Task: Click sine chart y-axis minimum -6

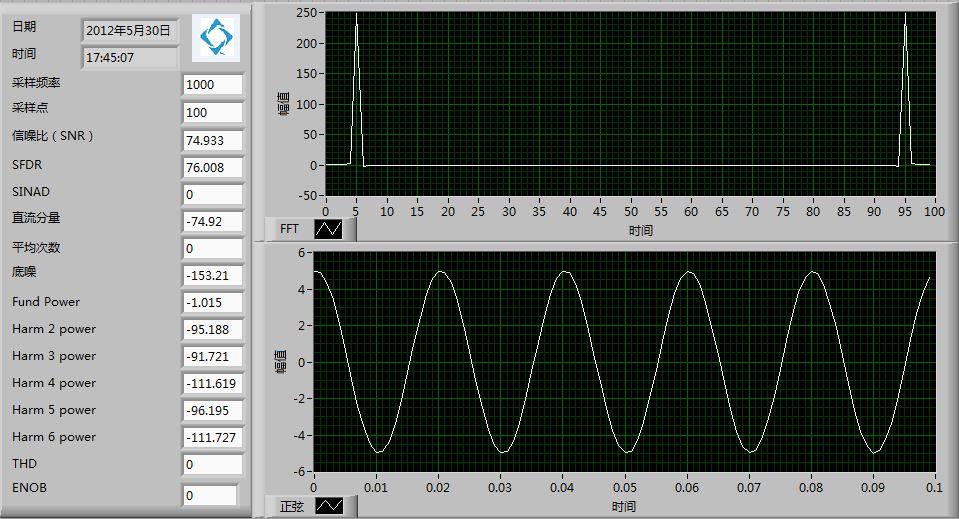Action: point(298,471)
